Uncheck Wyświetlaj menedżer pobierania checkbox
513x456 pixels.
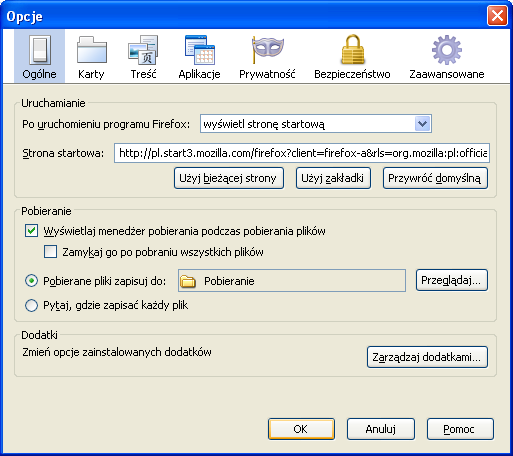tap(31, 231)
